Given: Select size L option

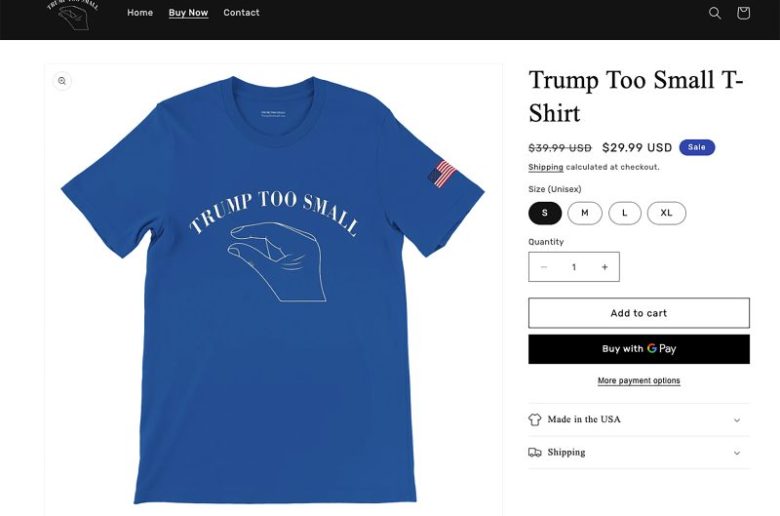Looking at the screenshot, I should click(x=625, y=213).
